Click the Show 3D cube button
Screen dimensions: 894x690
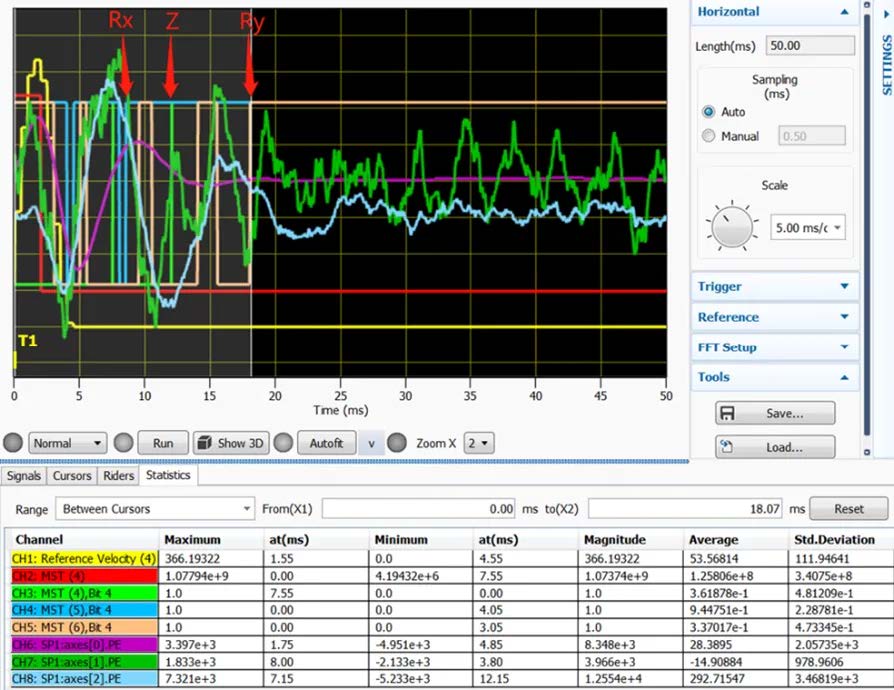pyautogui.click(x=230, y=443)
